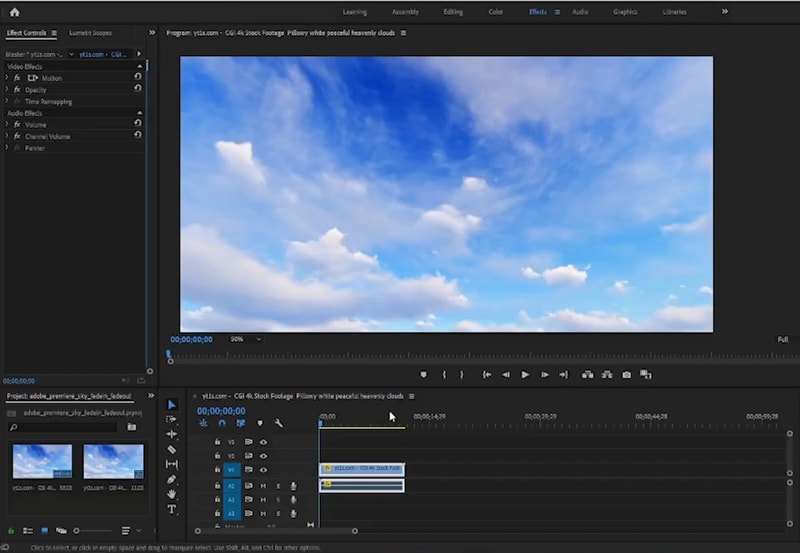Switch to Color workspace
The image size is (800, 553).
point(495,12)
